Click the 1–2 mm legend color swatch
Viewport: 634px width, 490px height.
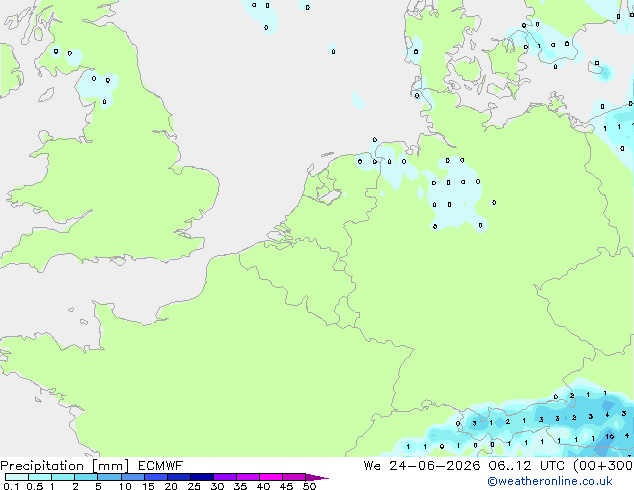click(63, 477)
